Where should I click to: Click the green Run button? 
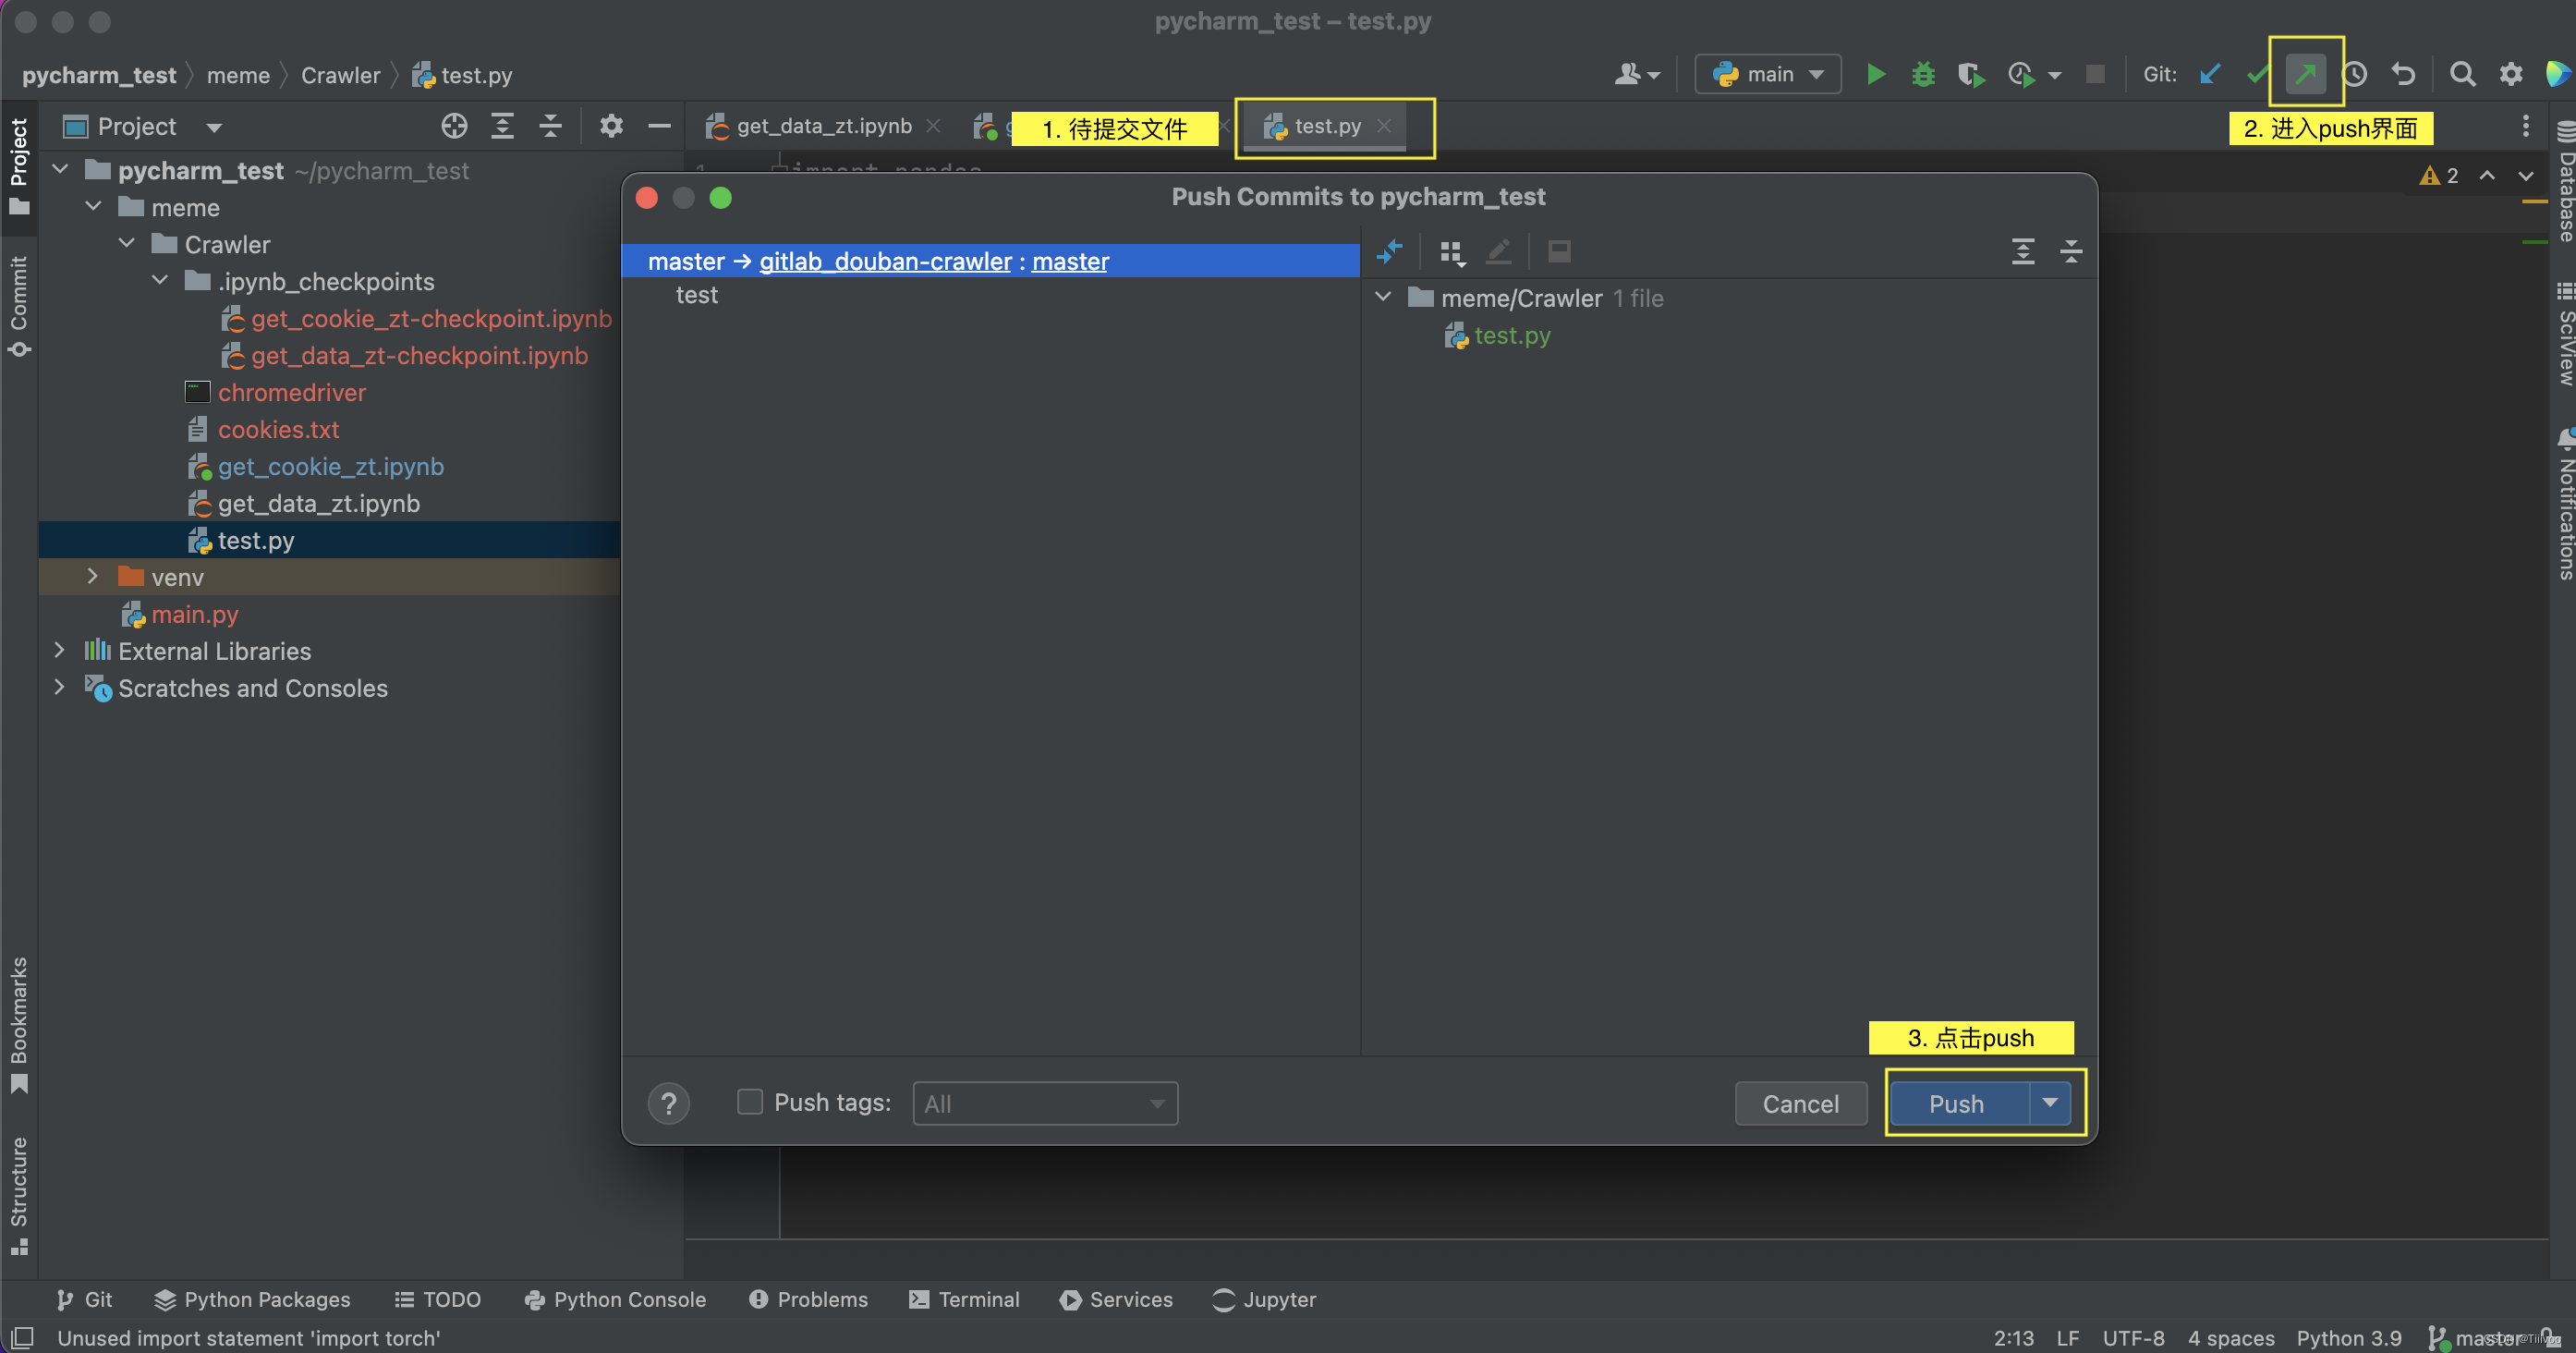[x=1875, y=74]
